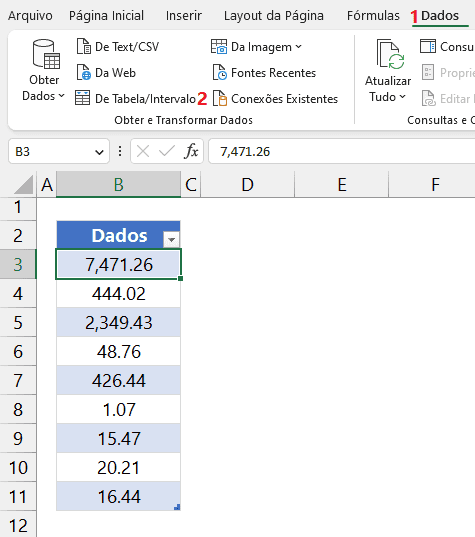This screenshot has height=537, width=475.
Task: Click inside the formula bar field
Action: click(342, 151)
